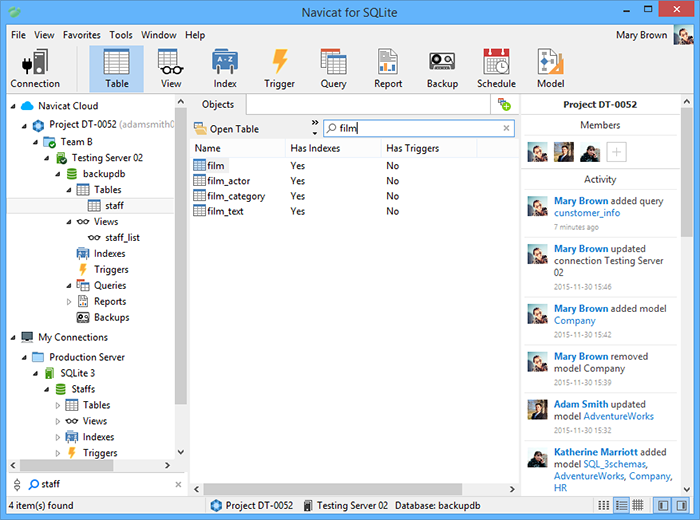Expand the Reports node under backupdb
This screenshot has width=700, height=520.
pos(69,302)
